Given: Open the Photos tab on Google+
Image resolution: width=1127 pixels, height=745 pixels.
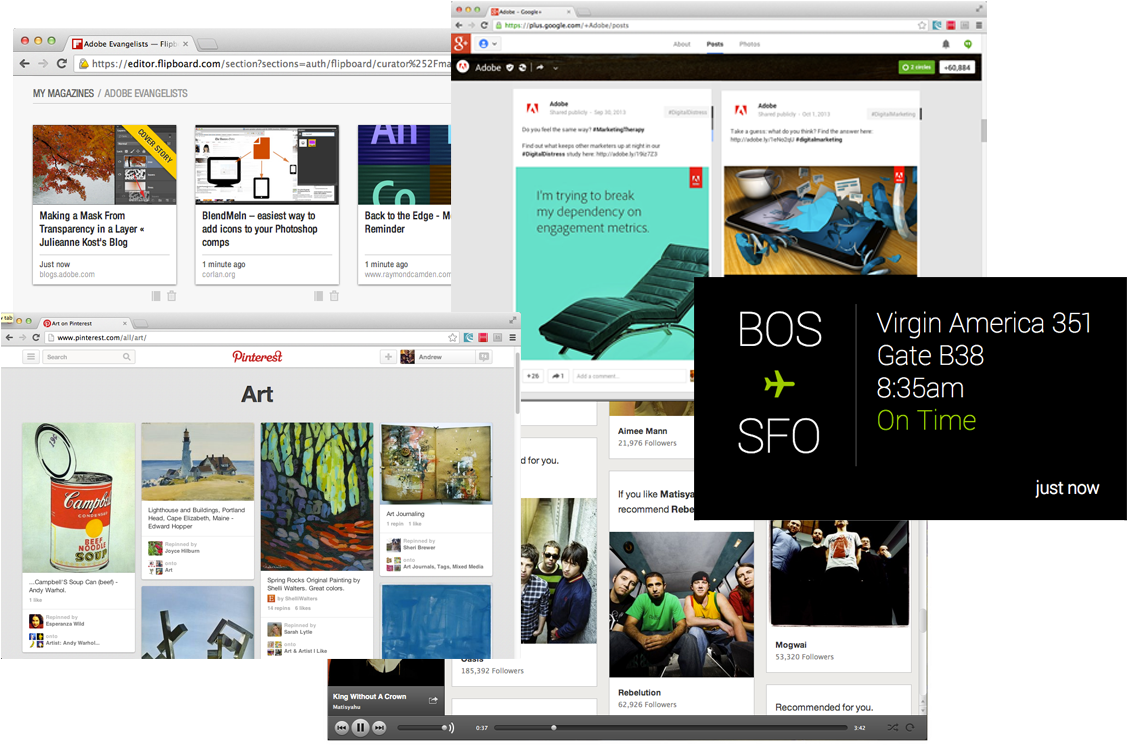Looking at the screenshot, I should (750, 45).
